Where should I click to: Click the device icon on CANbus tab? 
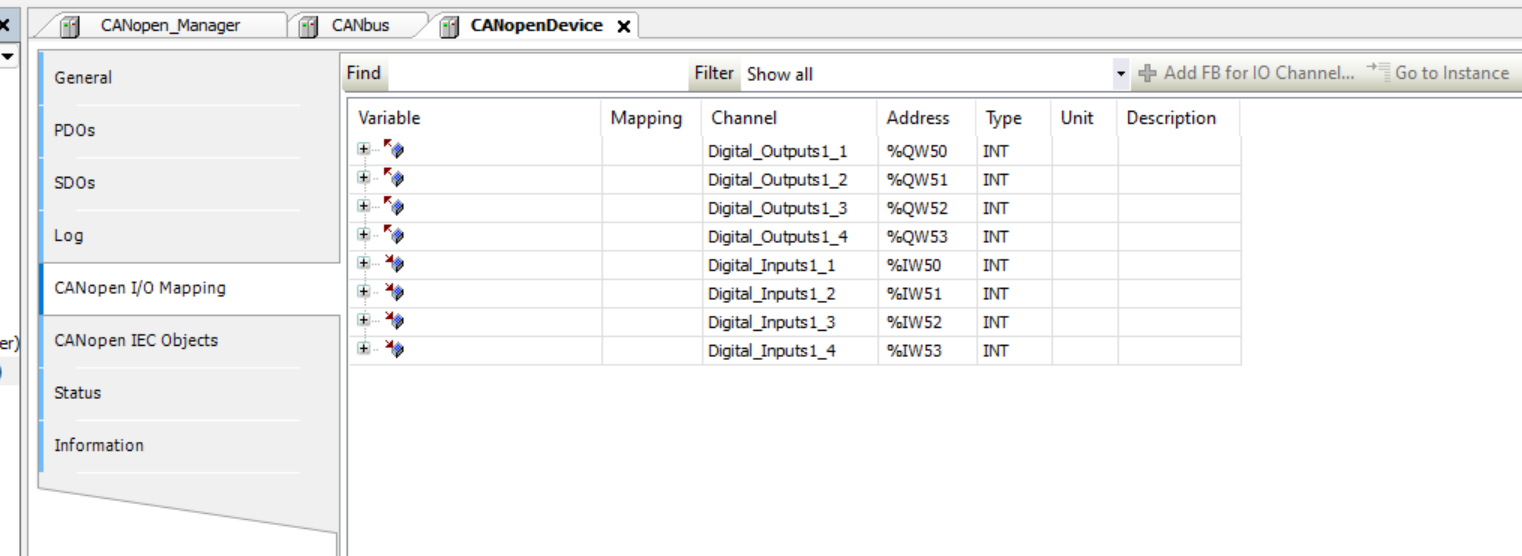pyautogui.click(x=309, y=27)
